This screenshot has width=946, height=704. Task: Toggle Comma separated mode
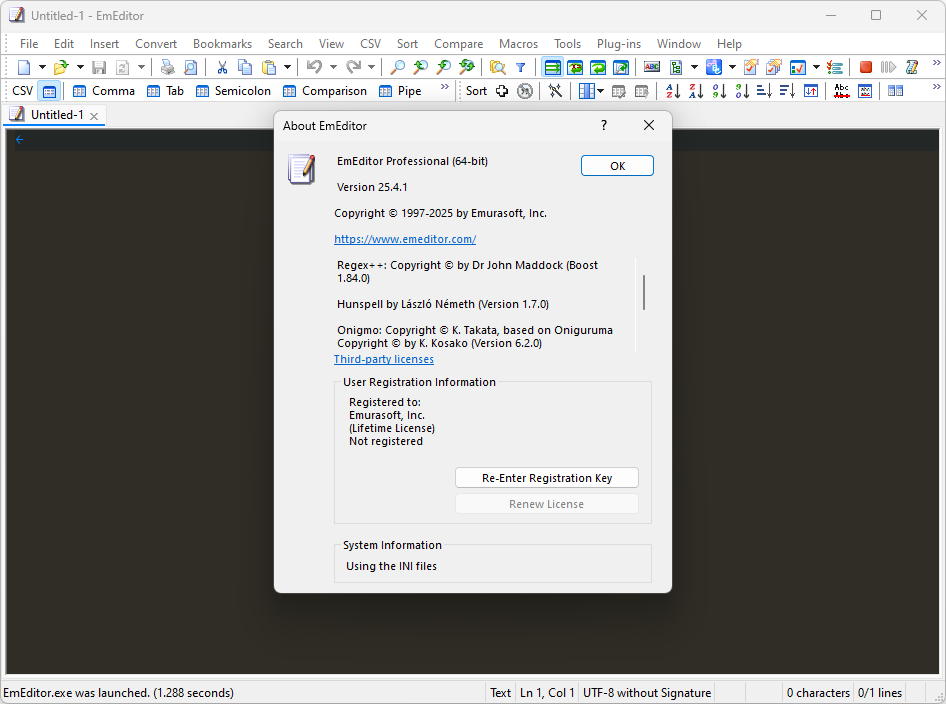pyautogui.click(x=103, y=91)
